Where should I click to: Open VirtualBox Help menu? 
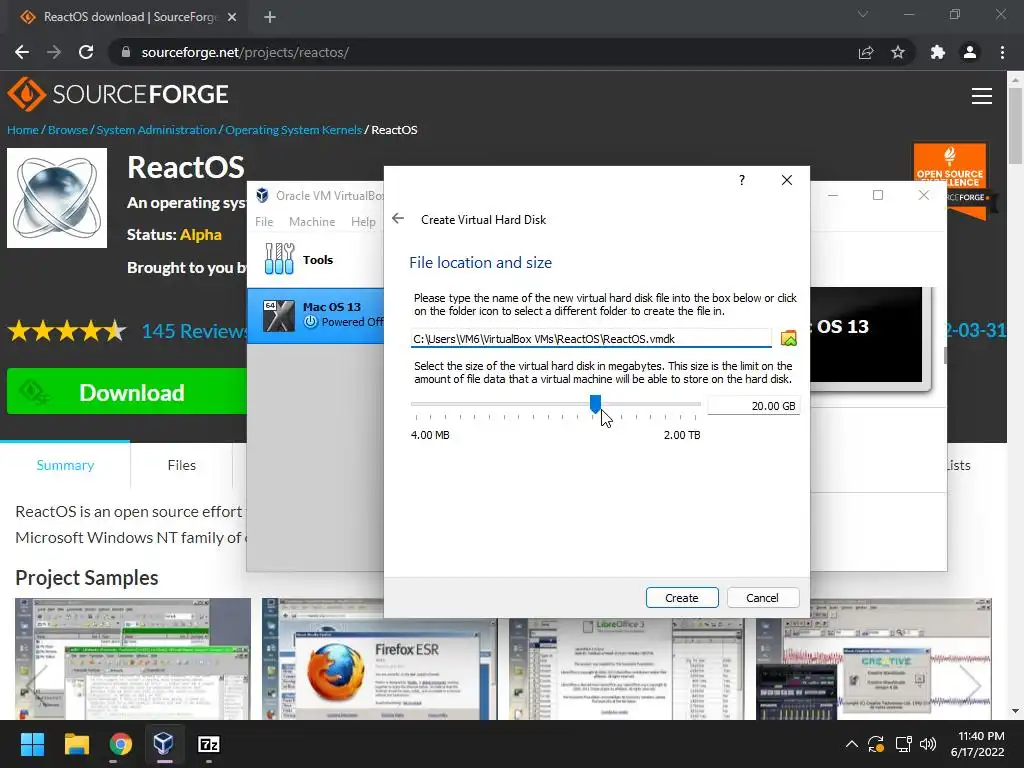pyautogui.click(x=363, y=221)
